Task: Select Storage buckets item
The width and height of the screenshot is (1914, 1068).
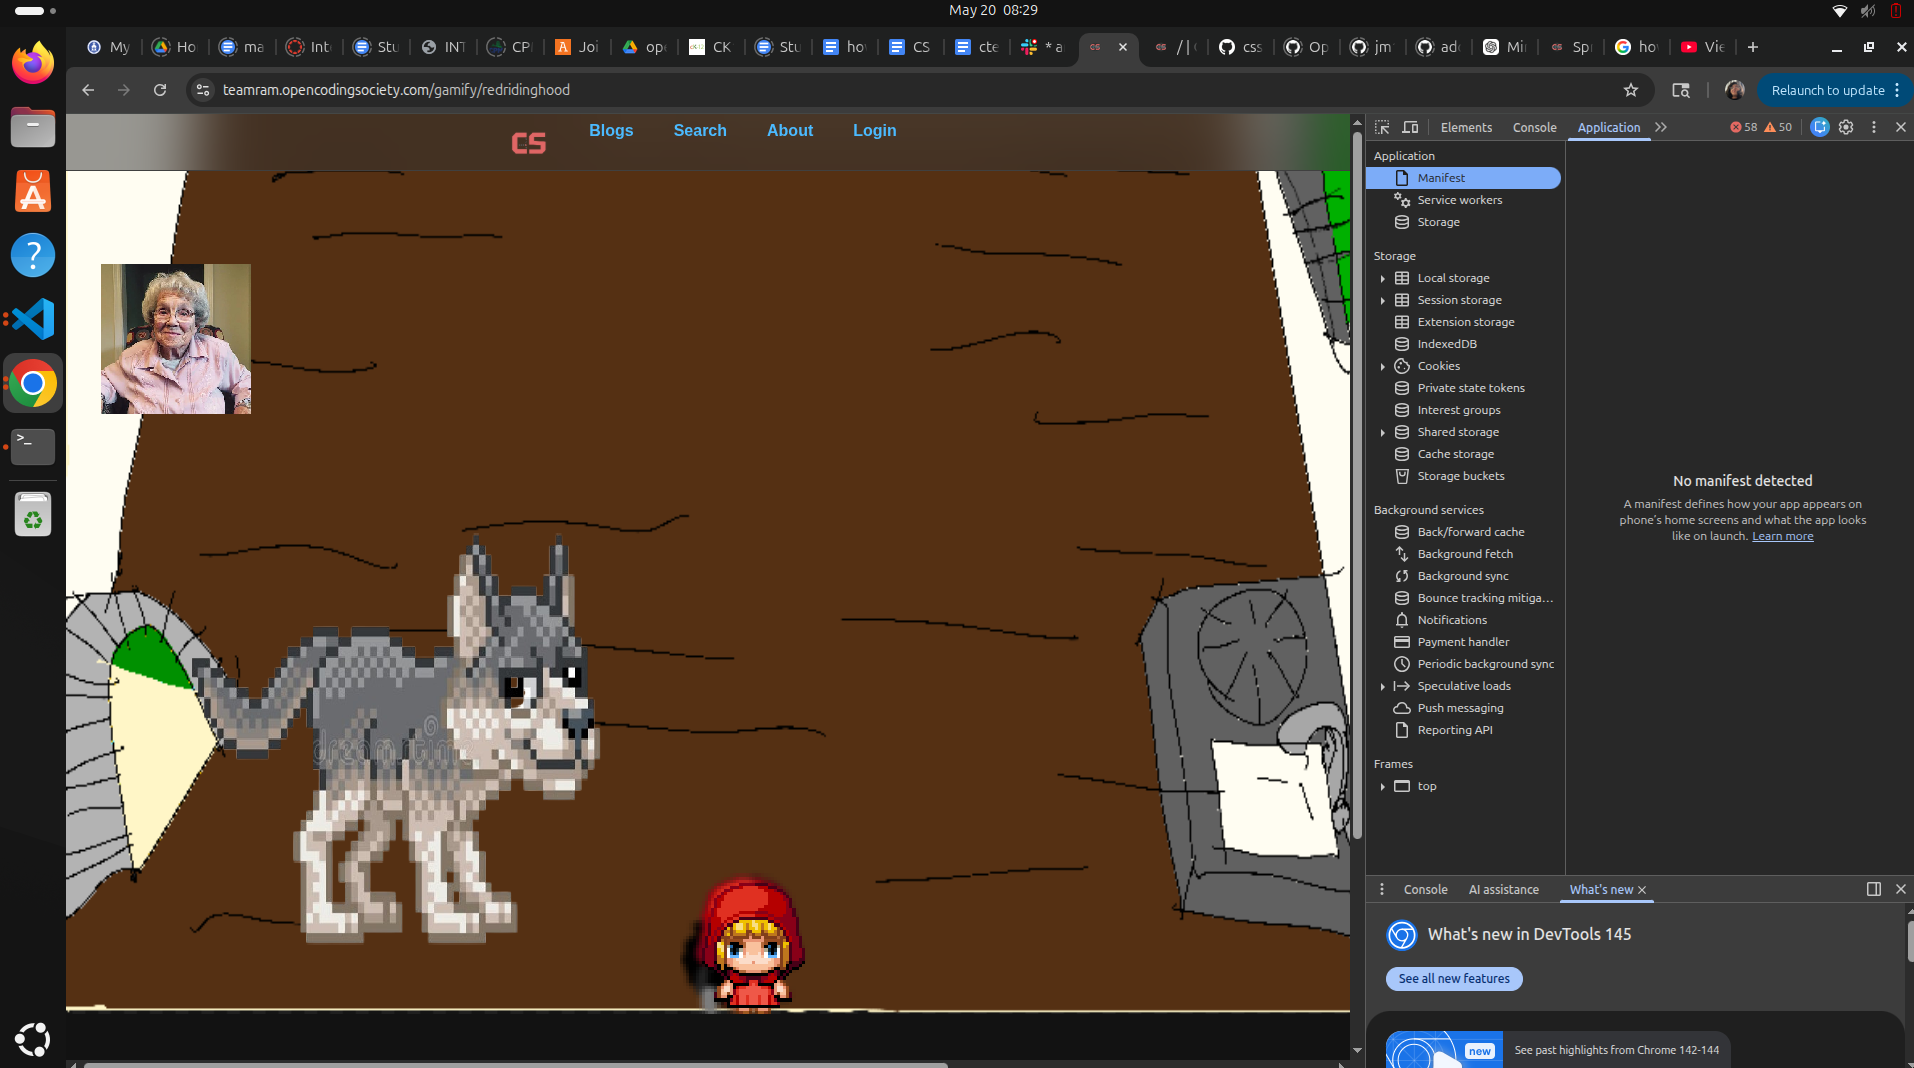Action: coord(1463,476)
